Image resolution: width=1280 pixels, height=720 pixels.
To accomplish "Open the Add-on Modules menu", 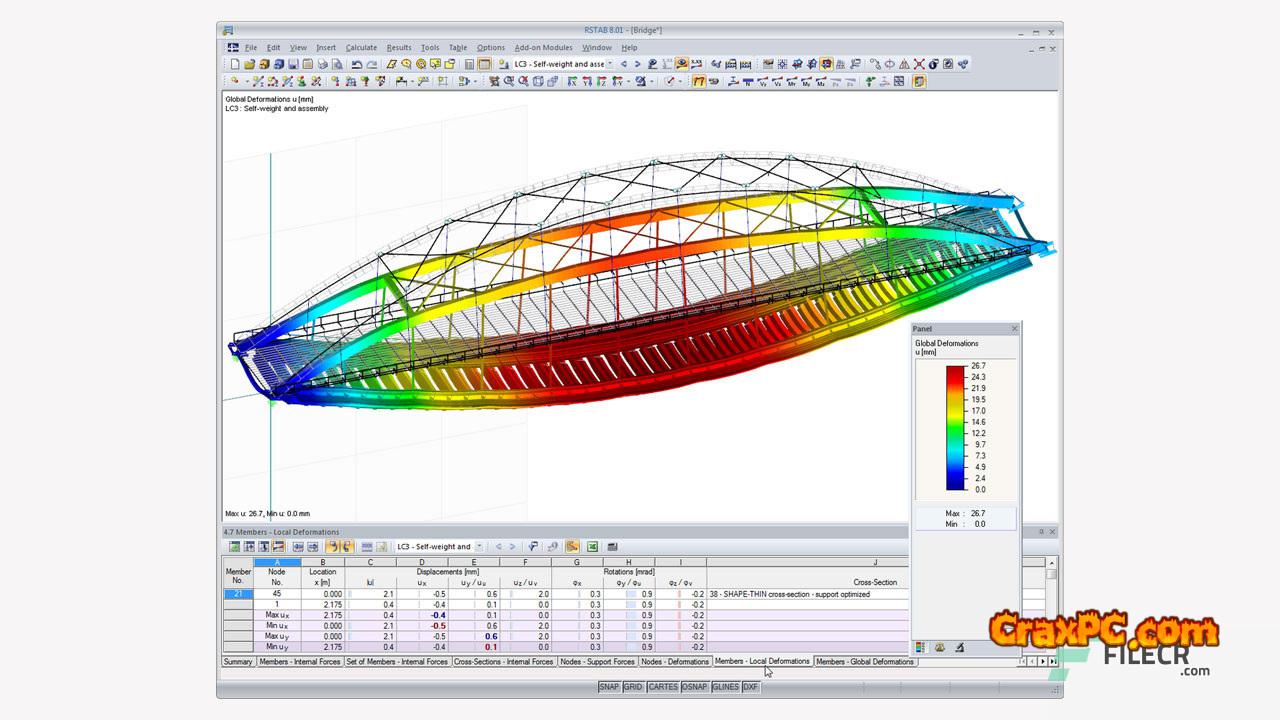I will [x=543, y=47].
